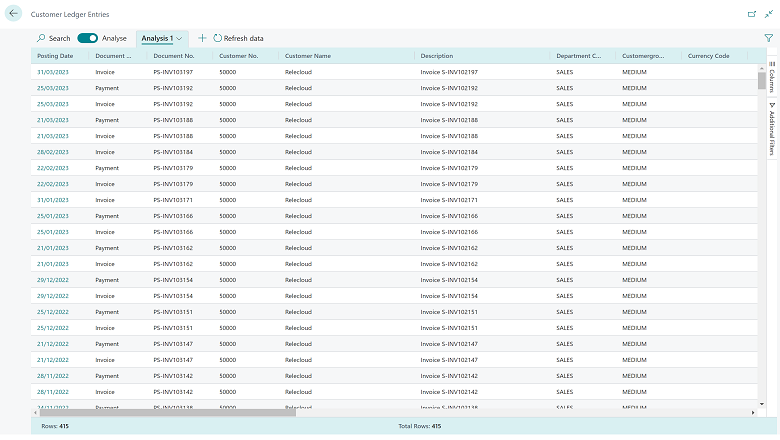The height and width of the screenshot is (440, 780).
Task: Select document number PS-INV103184
Action: pos(173,152)
